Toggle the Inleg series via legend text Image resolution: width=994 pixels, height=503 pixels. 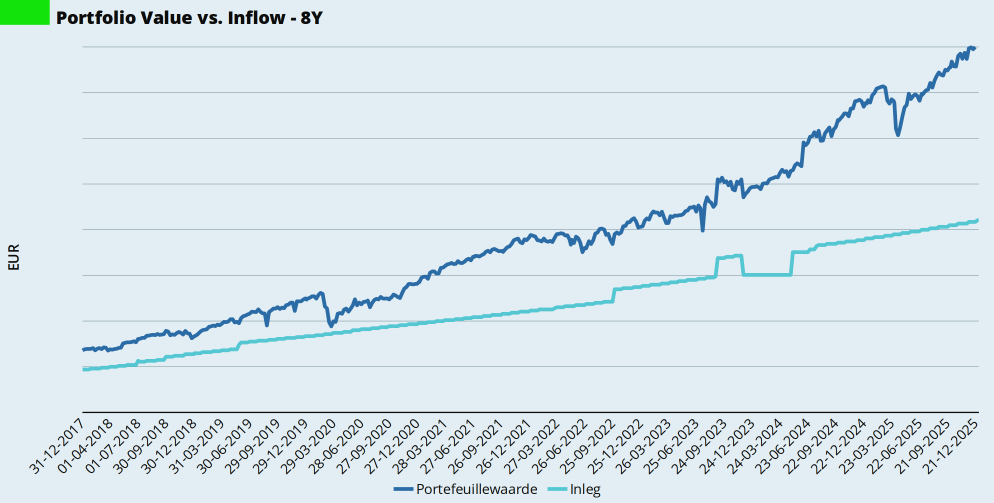pyautogui.click(x=584, y=489)
